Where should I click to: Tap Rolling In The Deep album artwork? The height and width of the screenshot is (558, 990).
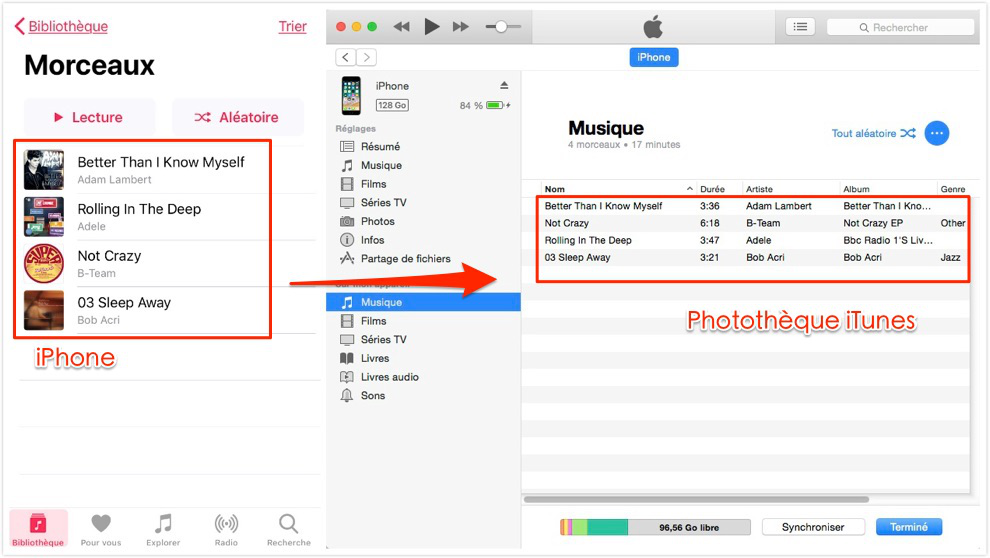[x=44, y=217]
